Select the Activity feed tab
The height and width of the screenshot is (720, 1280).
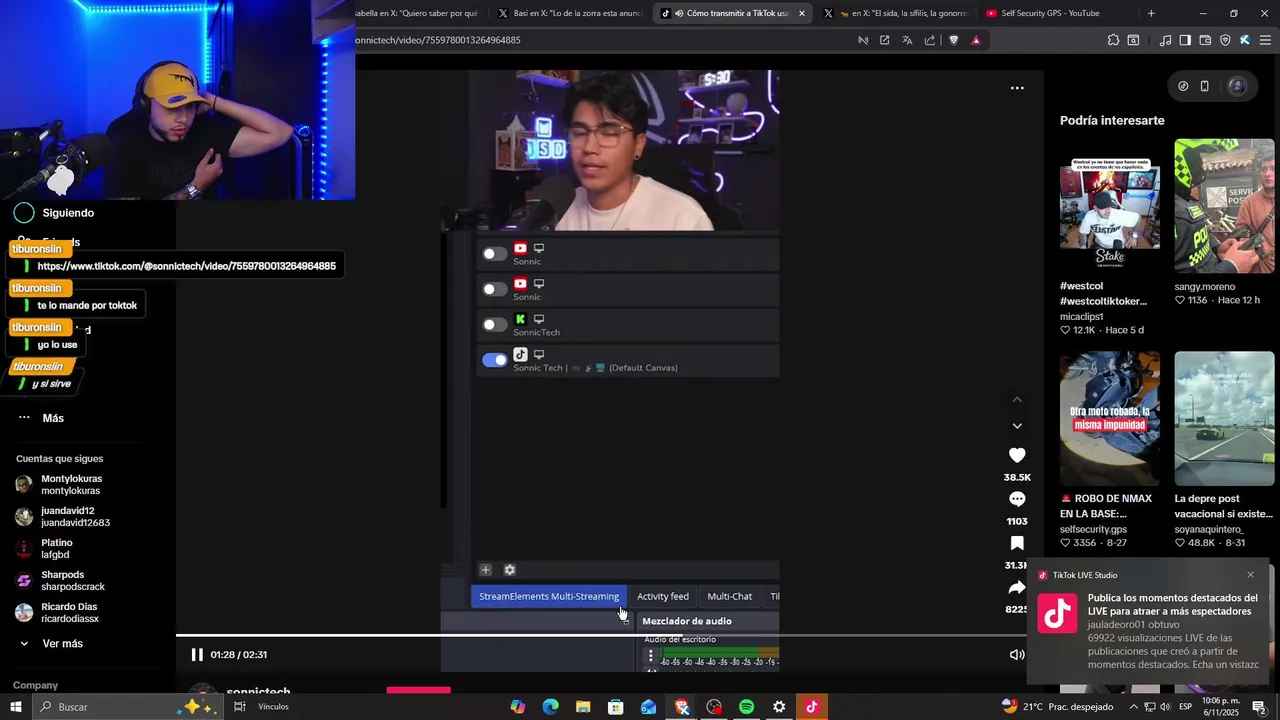(663, 596)
